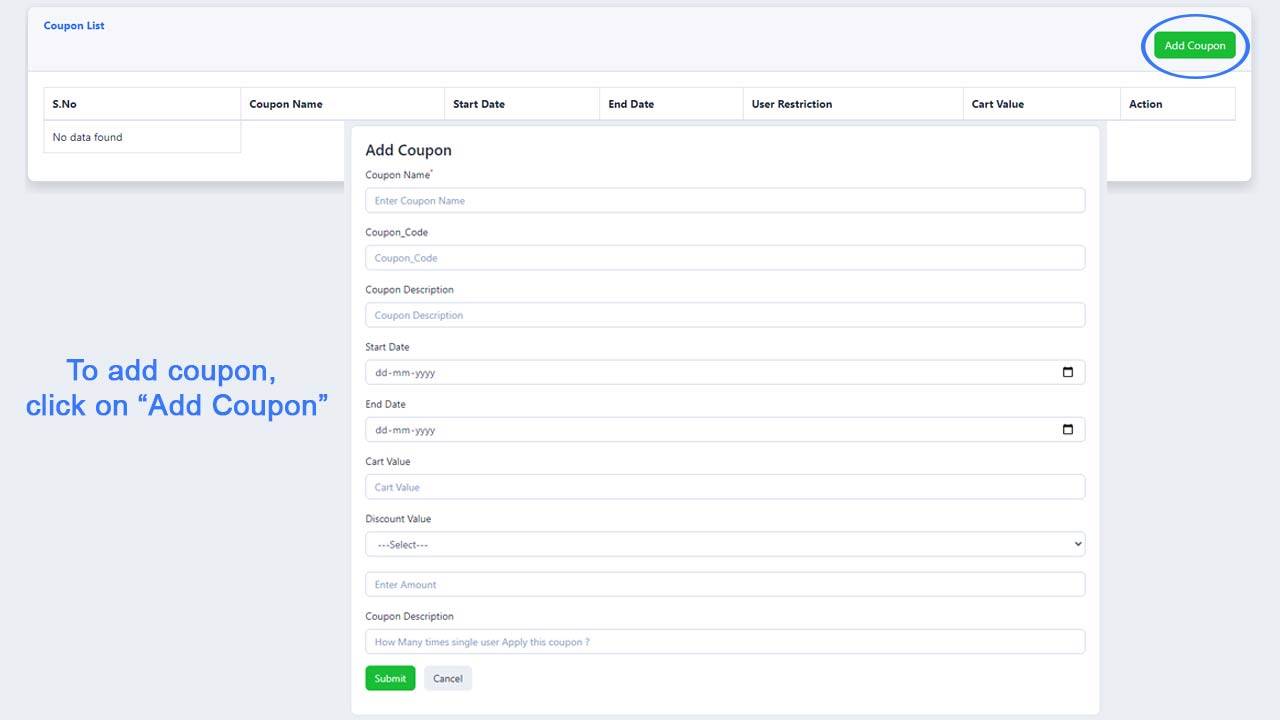
Task: Click the Cart Value table column header
Action: click(997, 104)
